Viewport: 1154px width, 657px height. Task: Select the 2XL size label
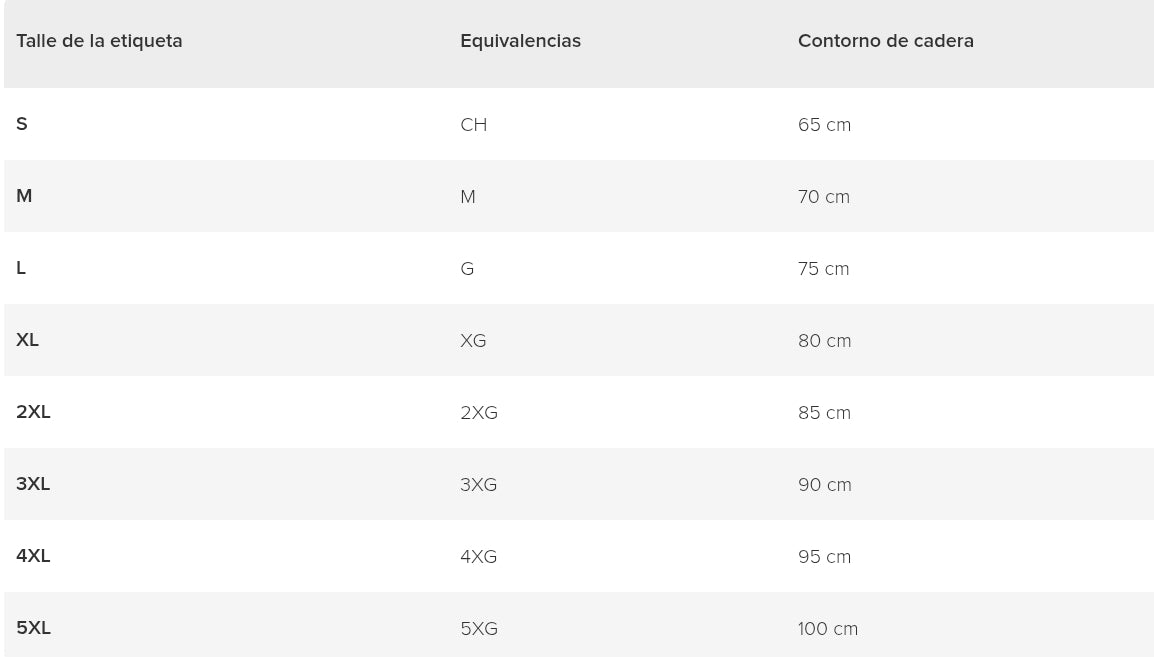[x=33, y=412]
